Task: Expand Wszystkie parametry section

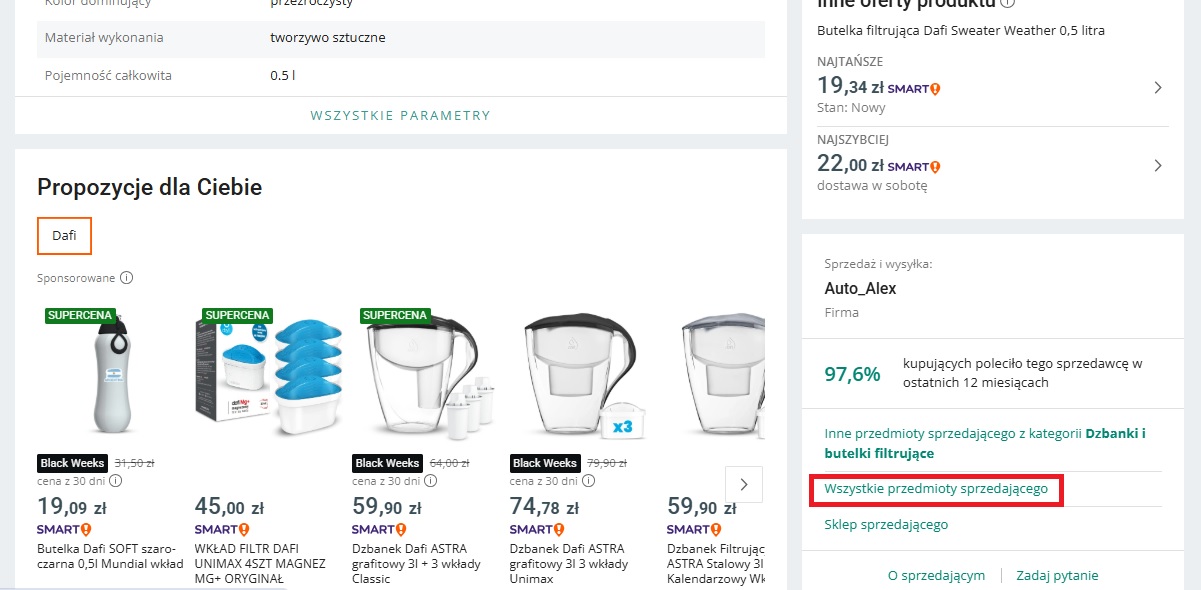Action: [x=400, y=115]
